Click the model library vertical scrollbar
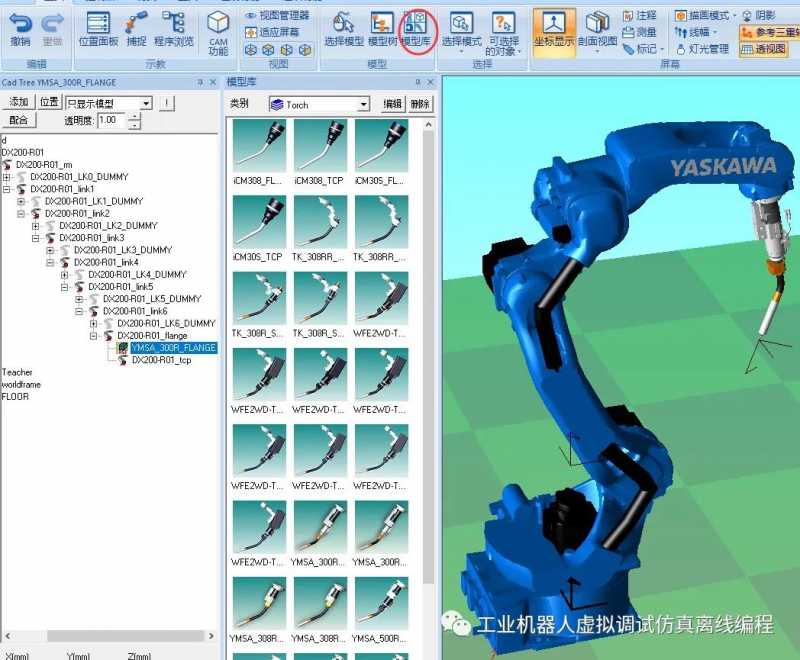This screenshot has width=800, height=660. [429, 357]
